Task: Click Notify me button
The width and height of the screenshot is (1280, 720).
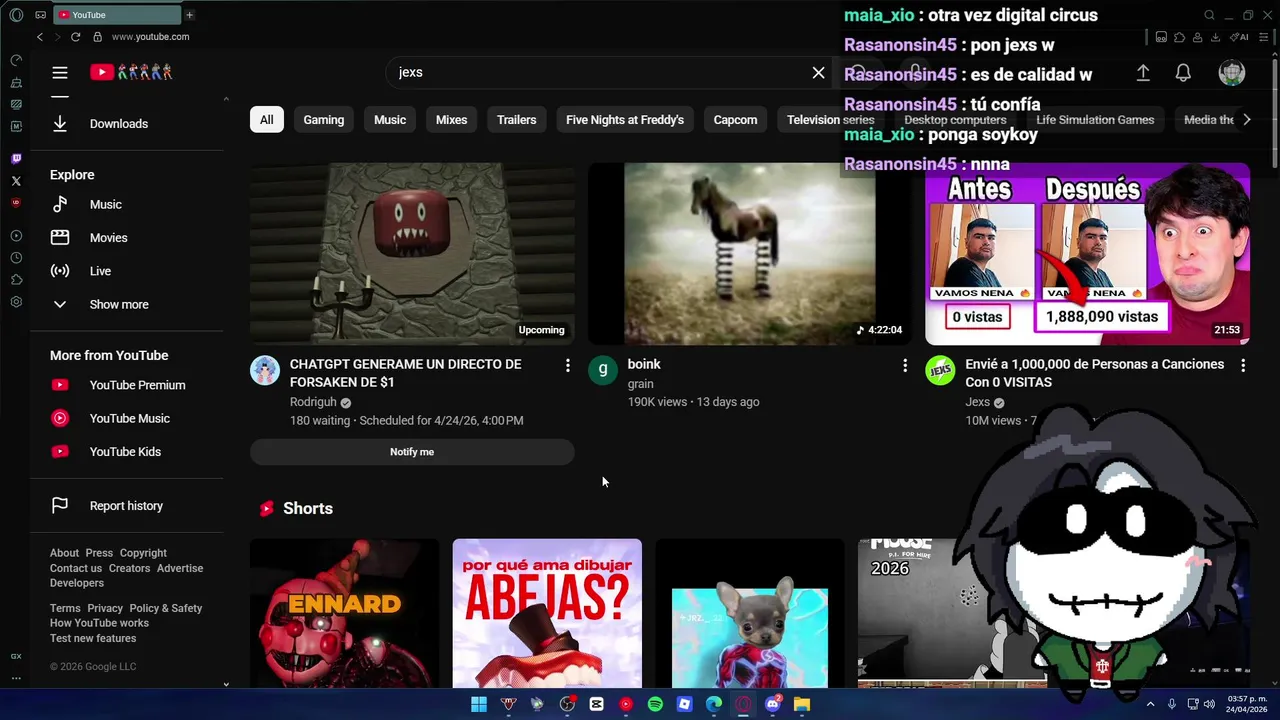Action: point(412,452)
